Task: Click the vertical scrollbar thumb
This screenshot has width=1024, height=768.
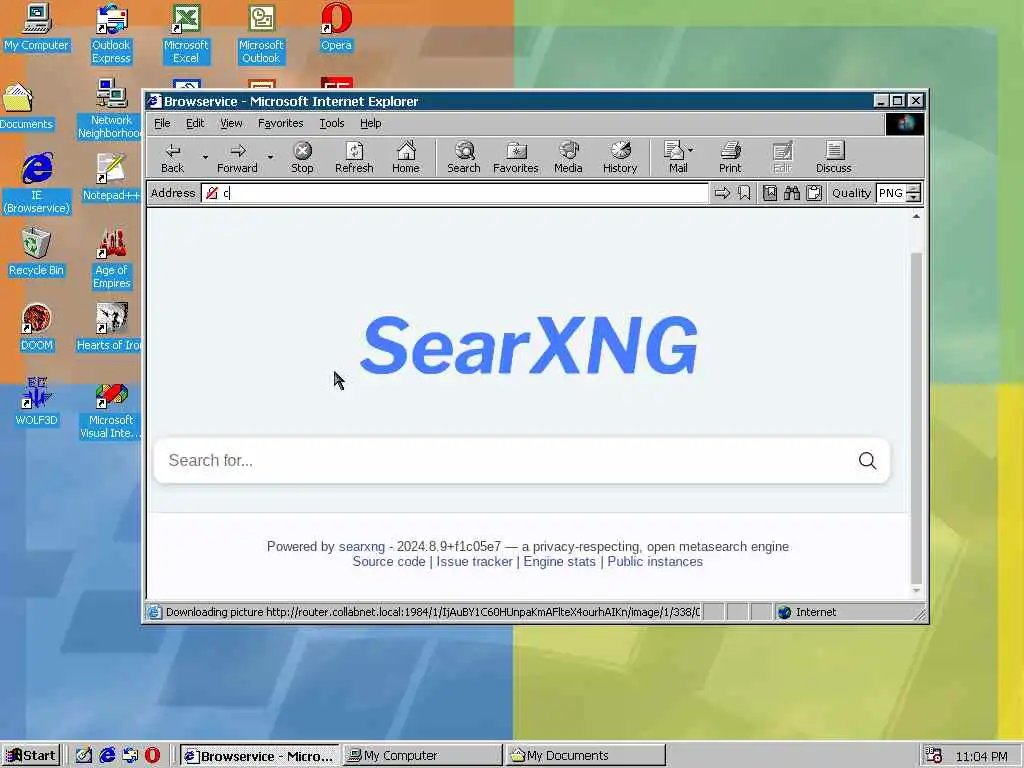Action: (916, 418)
